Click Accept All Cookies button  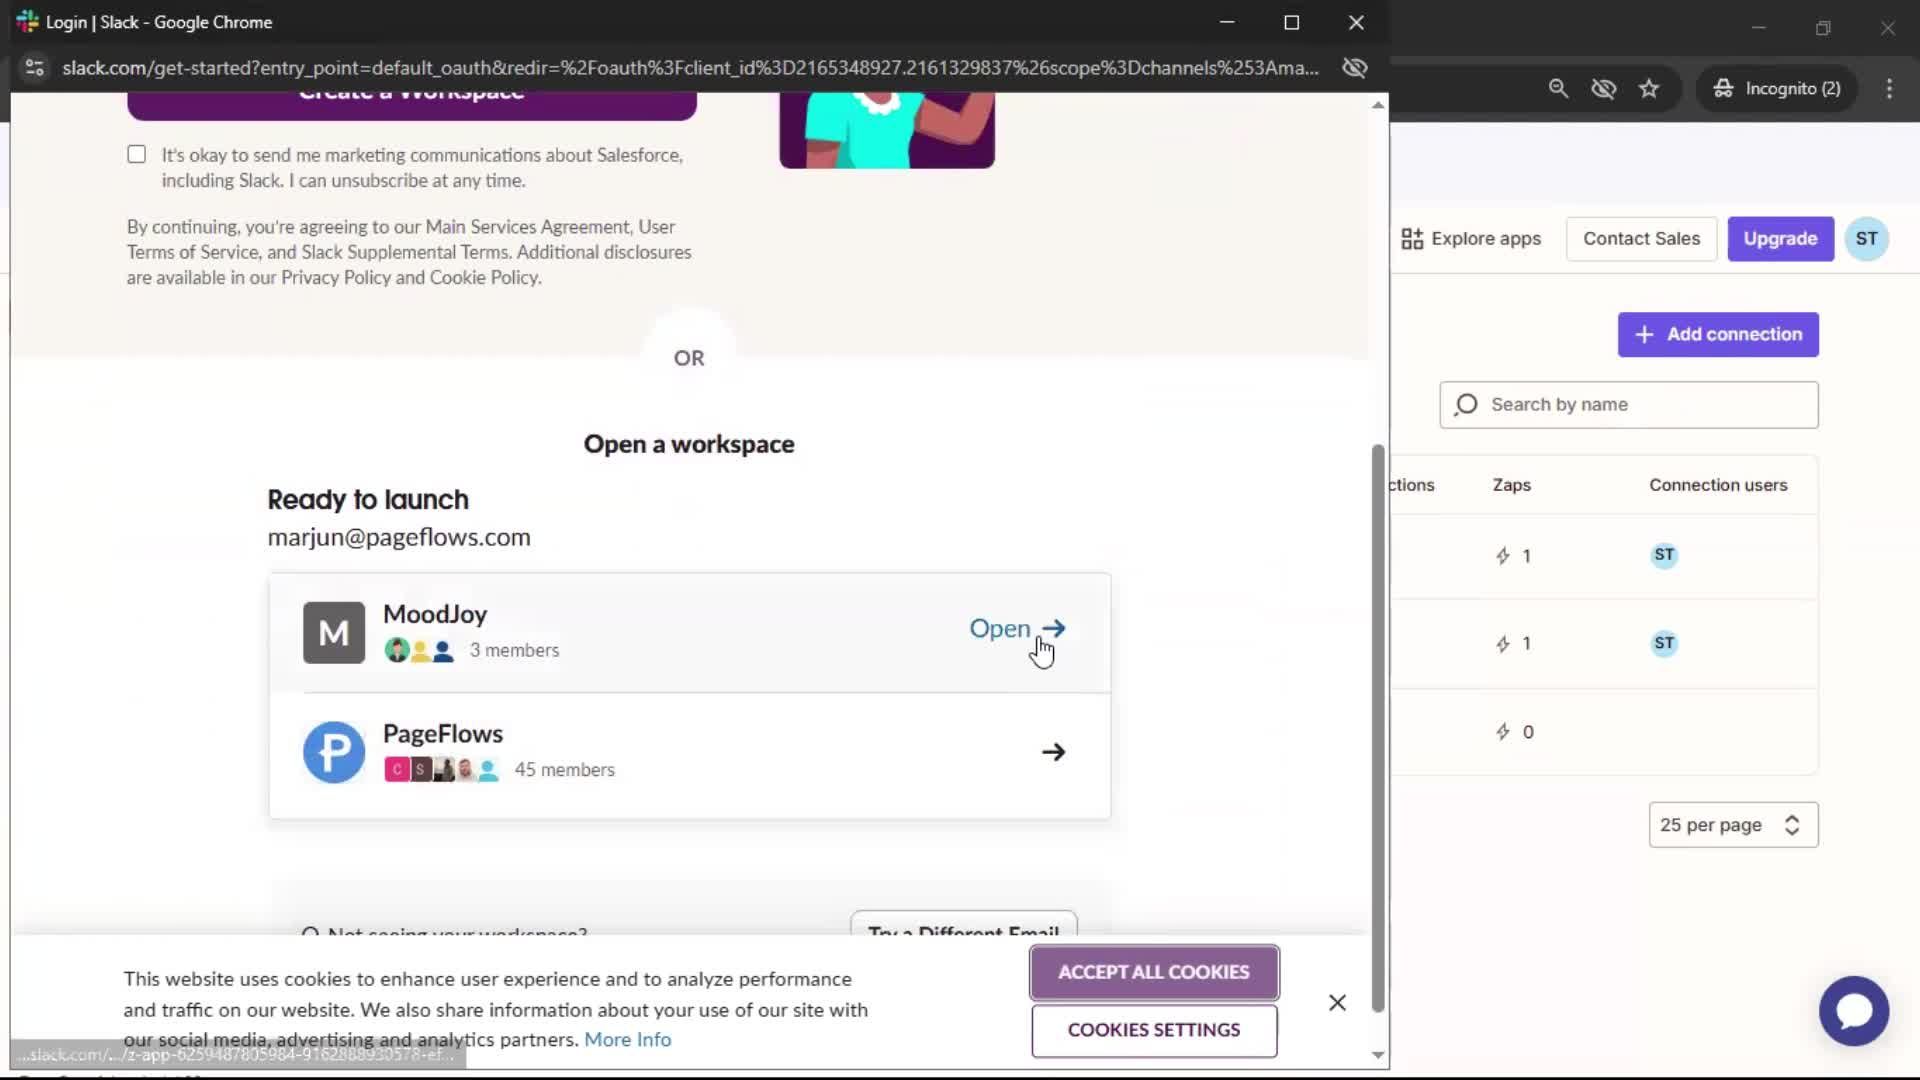click(1154, 972)
